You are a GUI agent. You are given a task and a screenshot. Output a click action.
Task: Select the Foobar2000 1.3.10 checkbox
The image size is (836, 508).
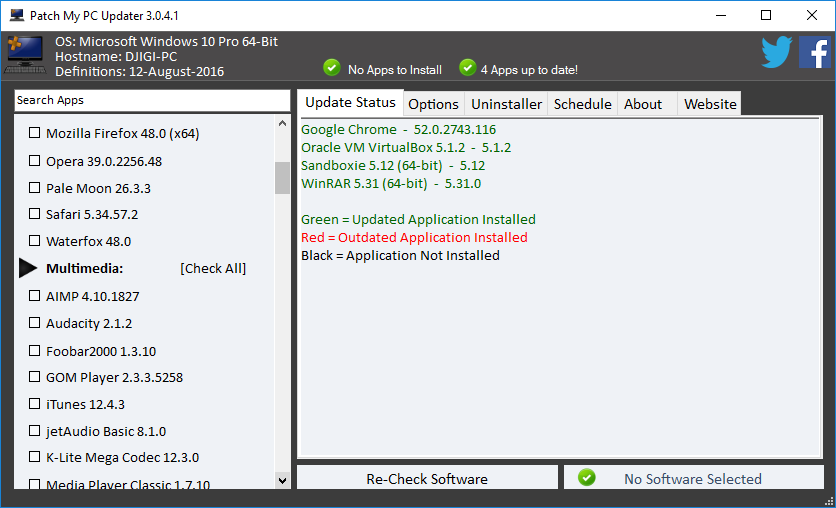[x=34, y=351]
